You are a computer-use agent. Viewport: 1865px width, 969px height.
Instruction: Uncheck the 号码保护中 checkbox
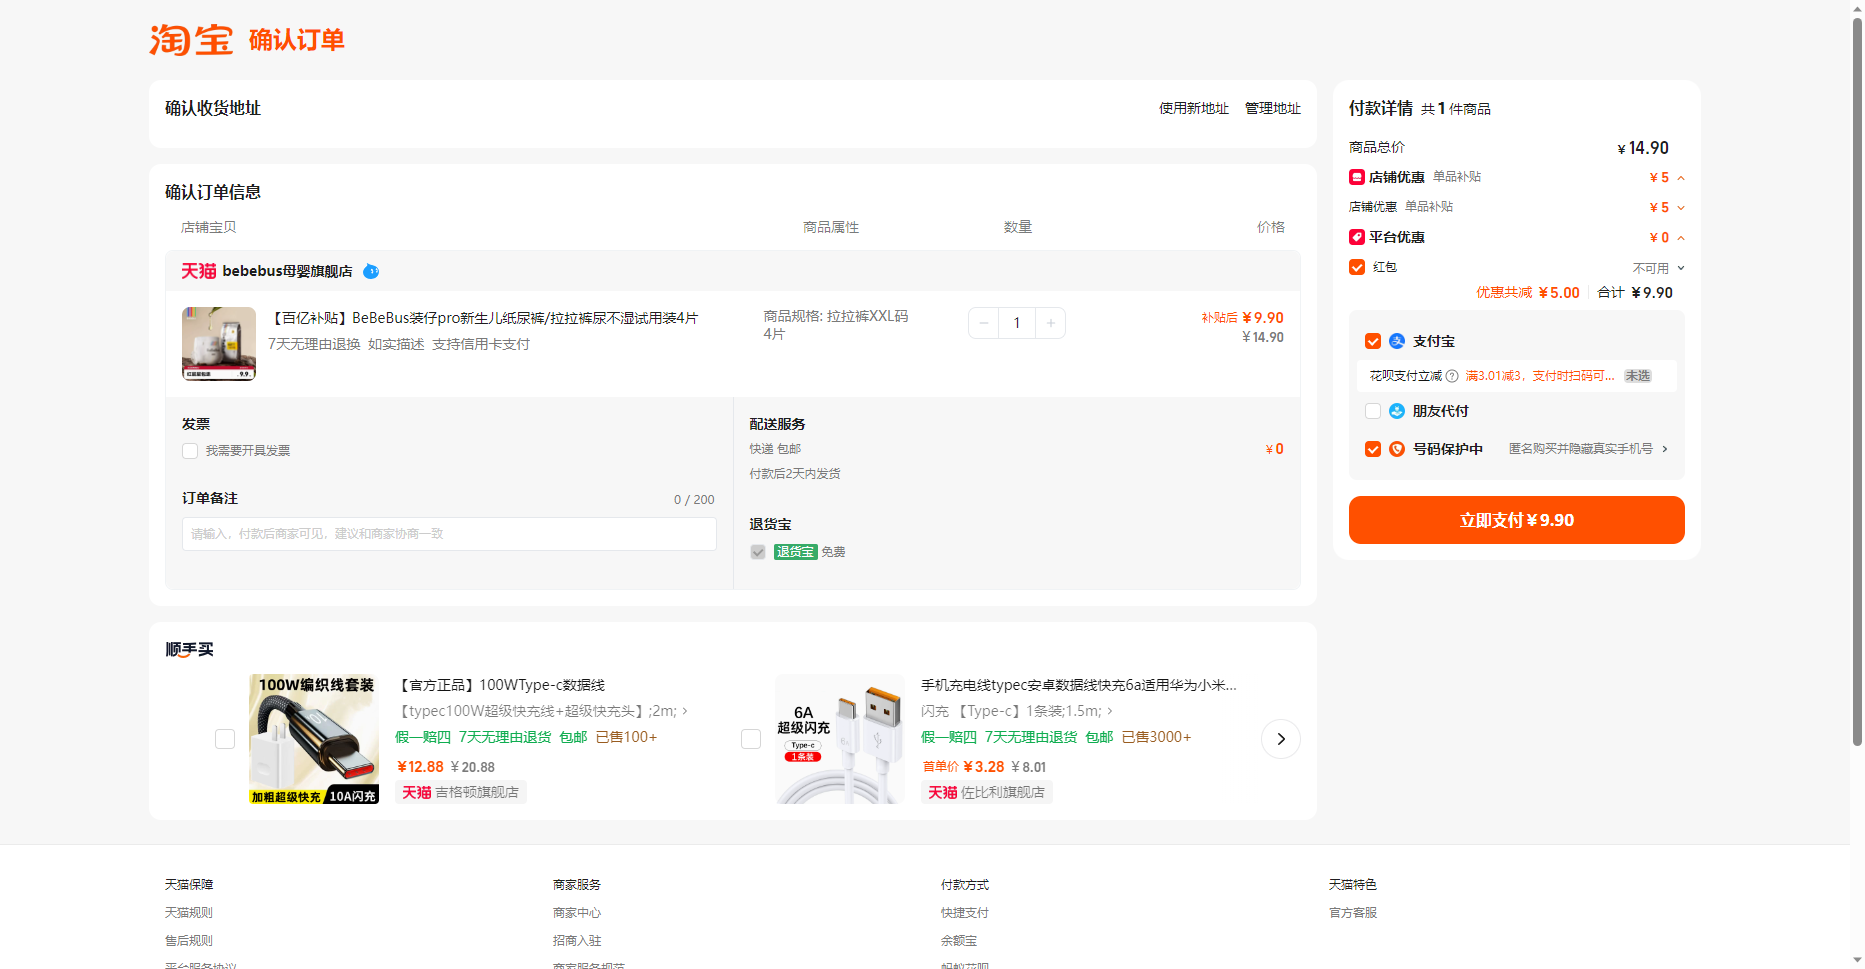coord(1373,449)
